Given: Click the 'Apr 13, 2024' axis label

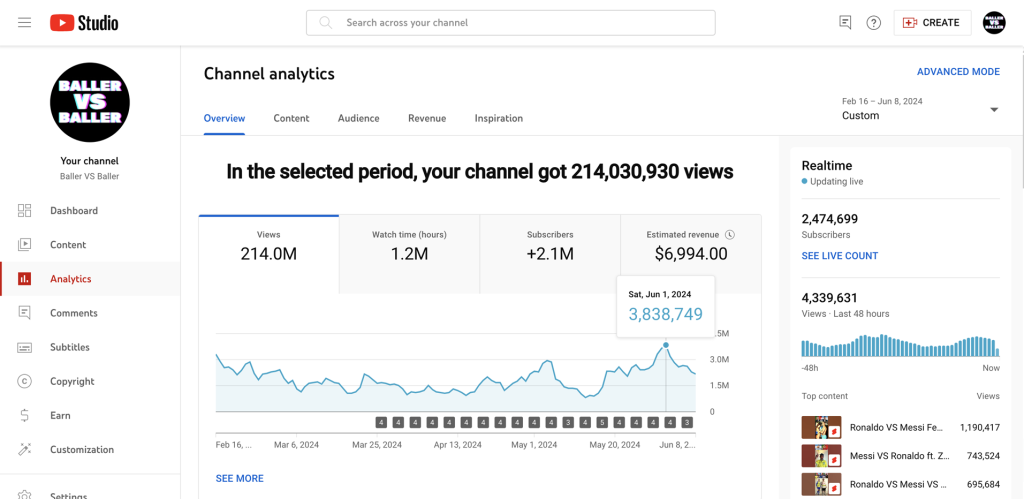Looking at the screenshot, I should click(458, 445).
